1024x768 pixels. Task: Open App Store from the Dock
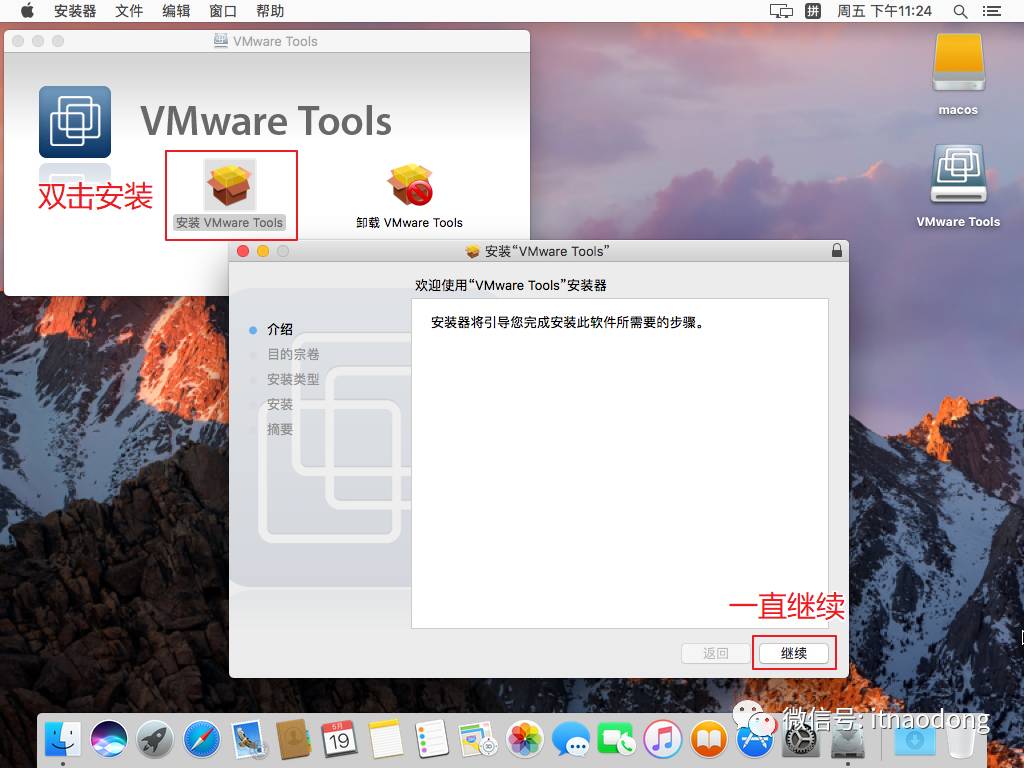[x=754, y=741]
